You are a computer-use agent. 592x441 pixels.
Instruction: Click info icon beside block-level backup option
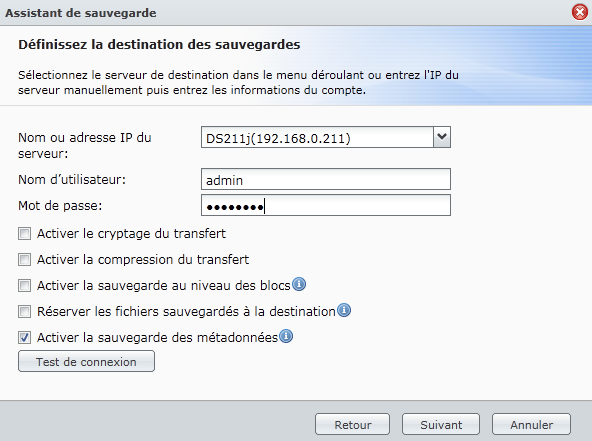coord(299,284)
